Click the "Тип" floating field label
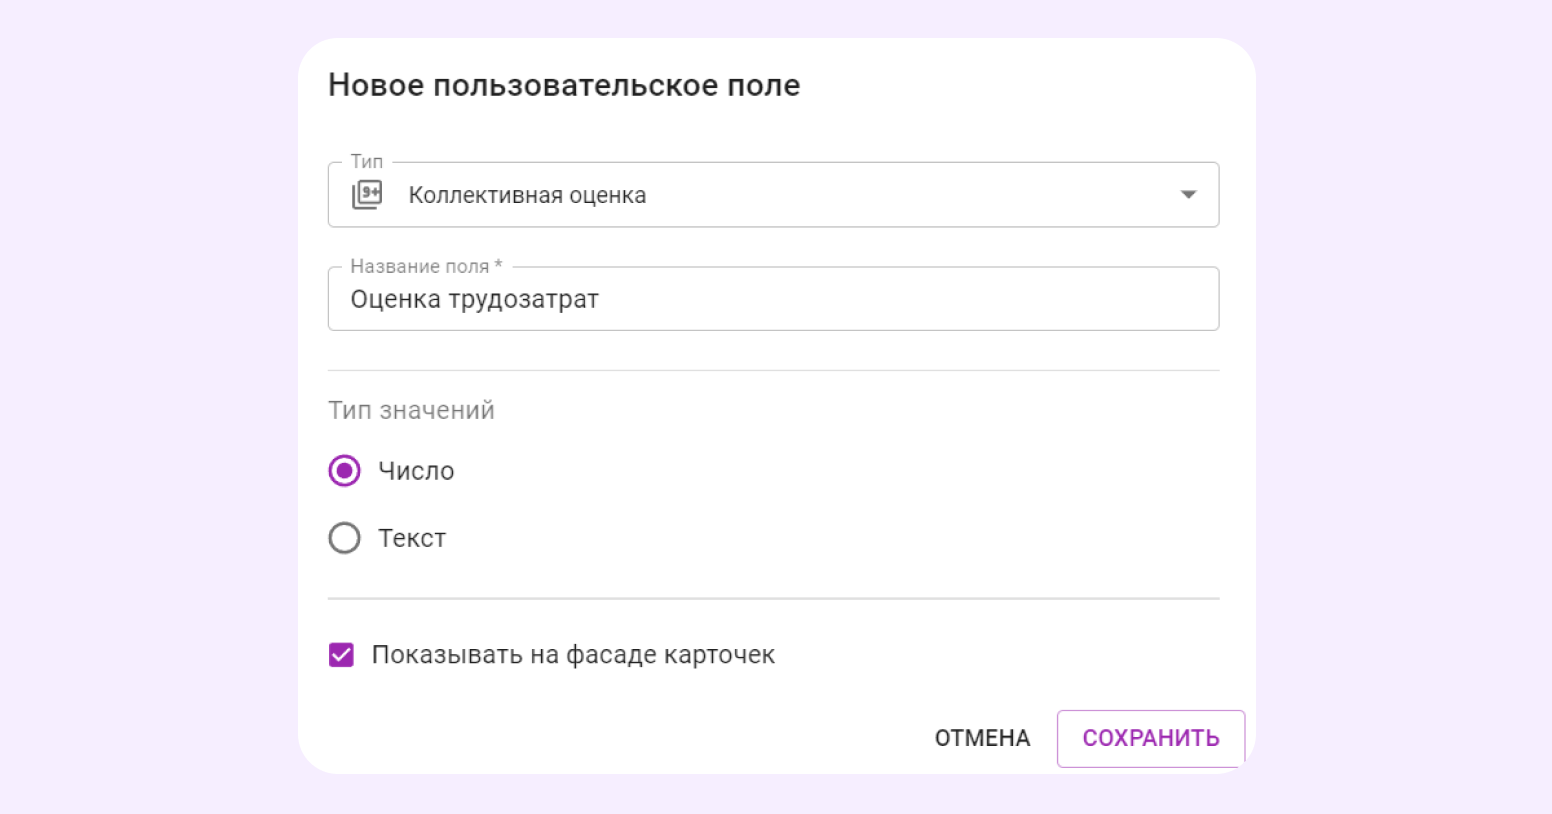This screenshot has height=814, width=1552. pyautogui.click(x=367, y=161)
